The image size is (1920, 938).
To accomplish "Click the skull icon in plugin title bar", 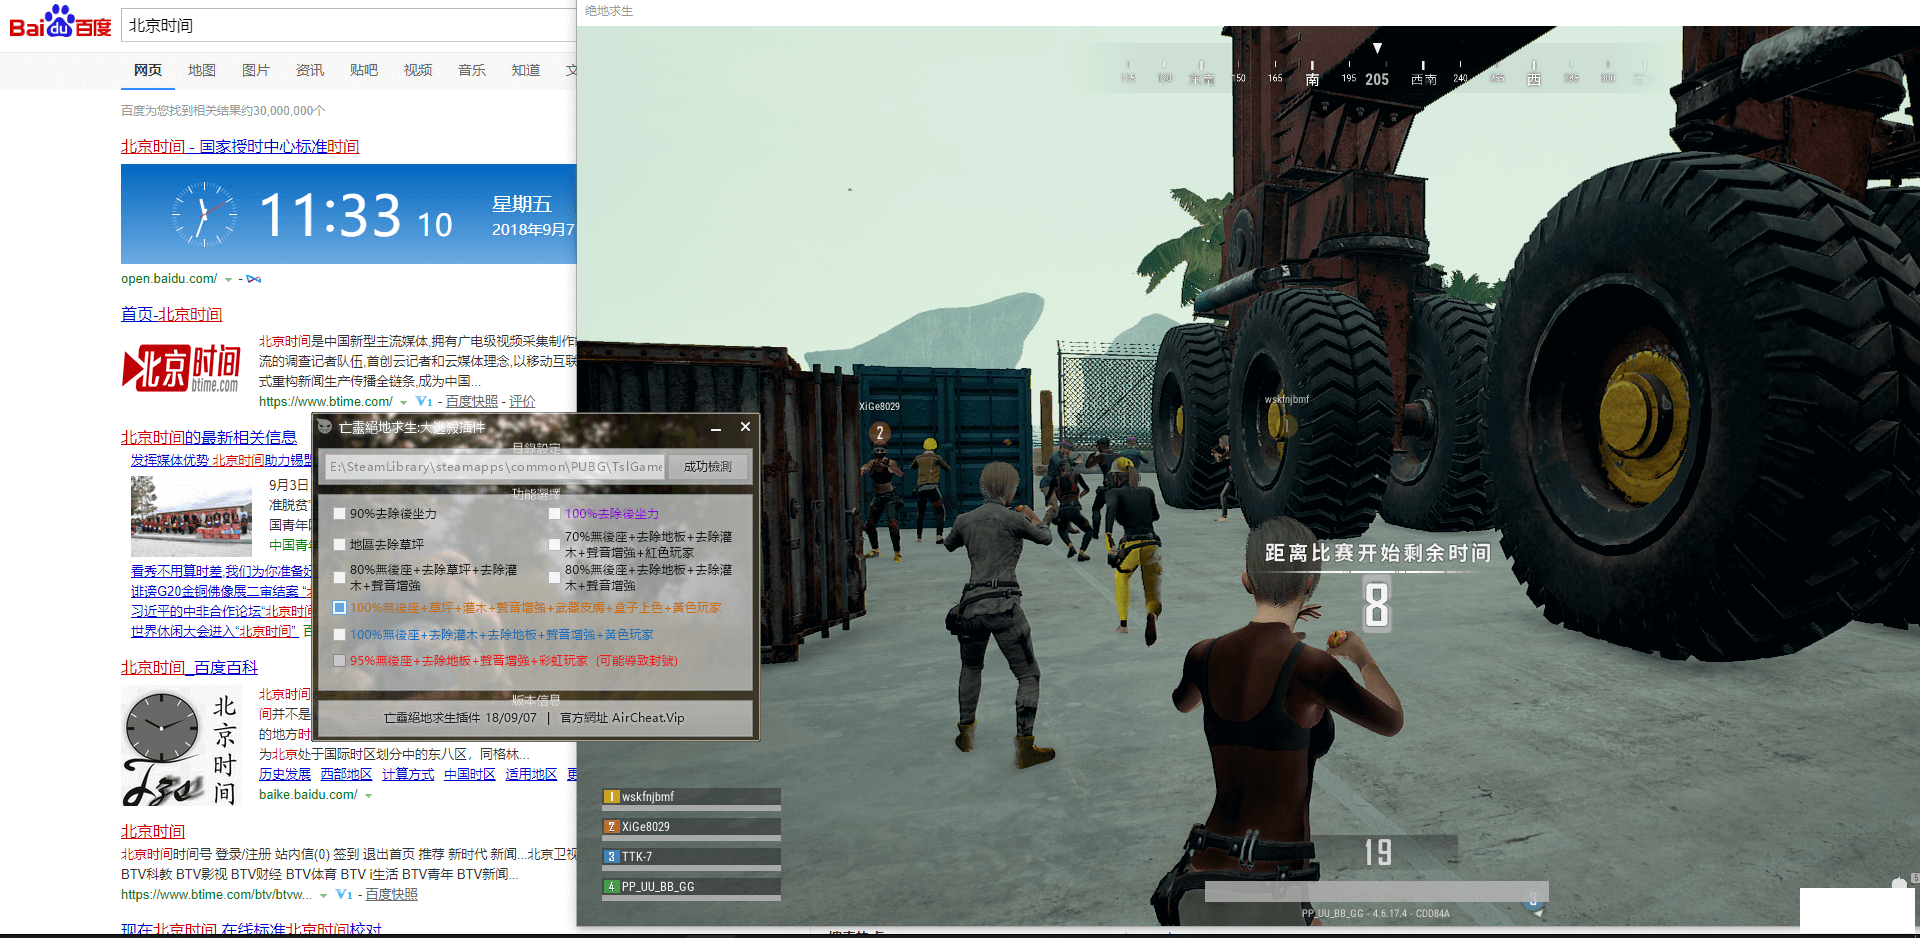I will [x=325, y=427].
